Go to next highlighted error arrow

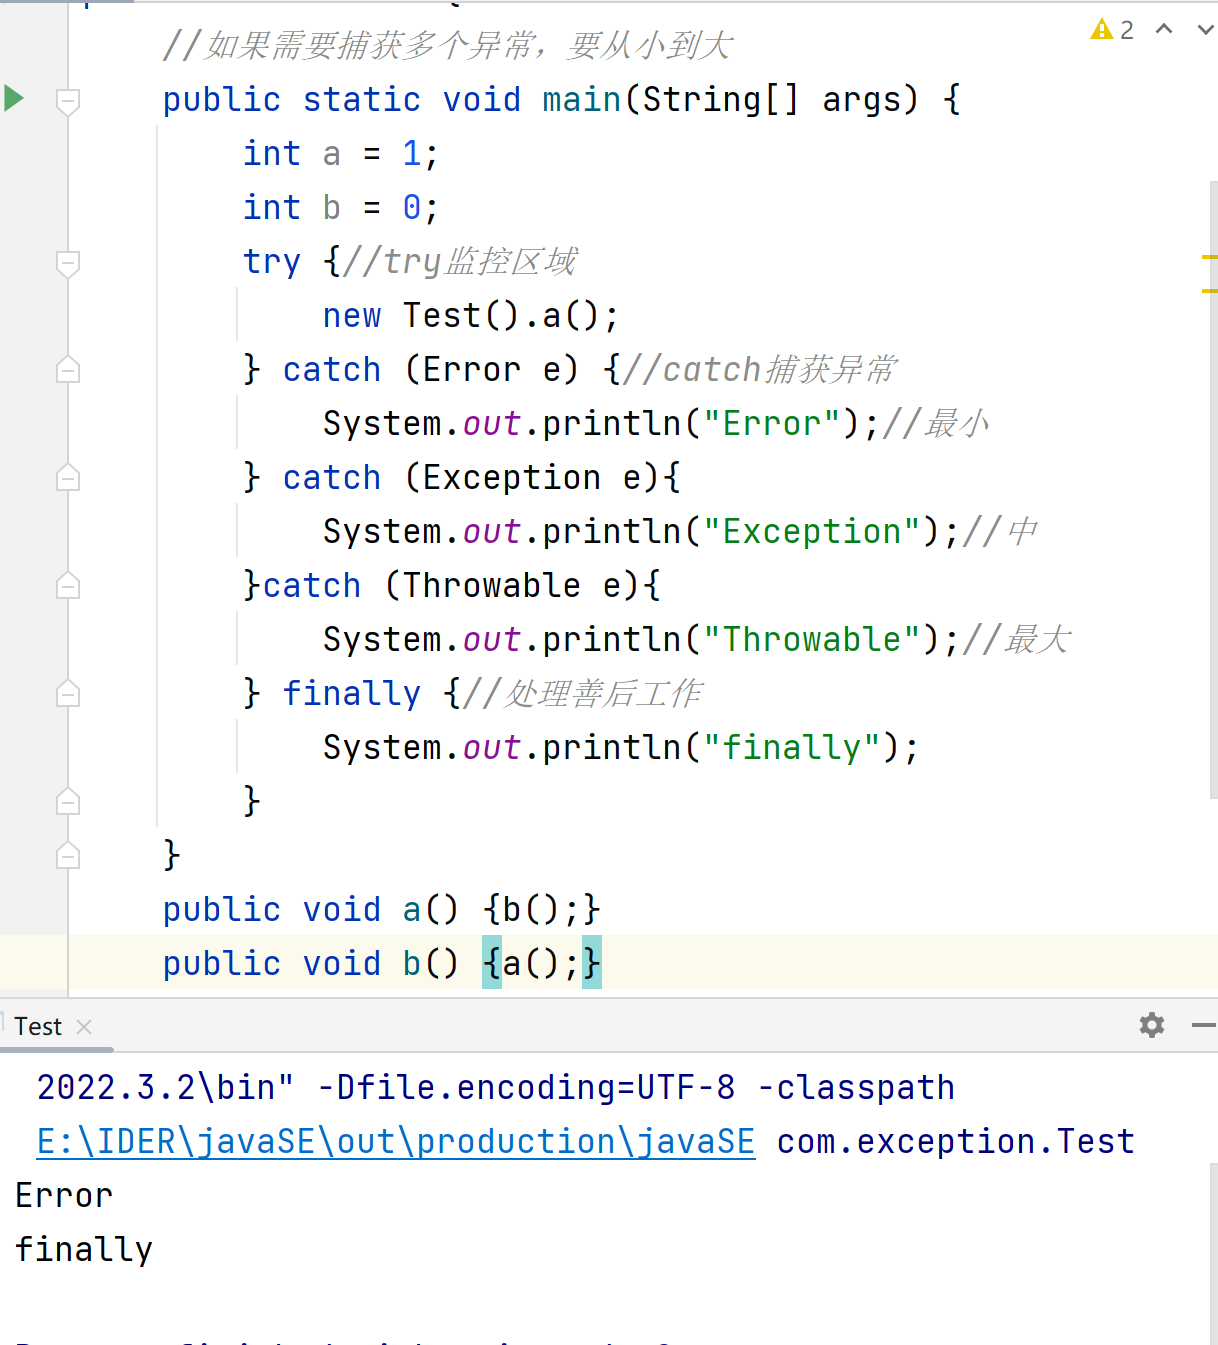tap(1205, 30)
